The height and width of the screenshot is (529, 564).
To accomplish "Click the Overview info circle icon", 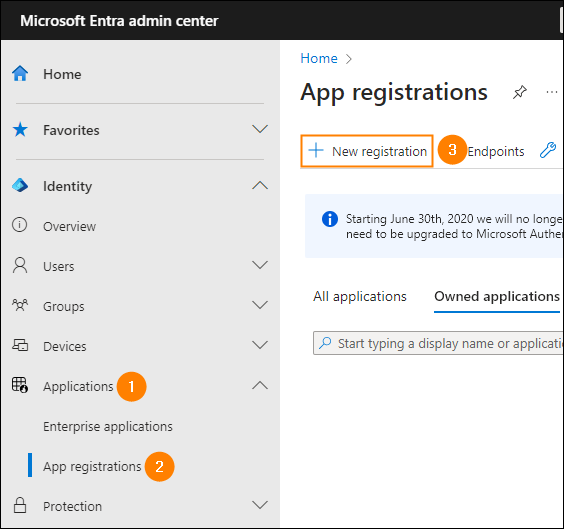I will click(x=19, y=225).
